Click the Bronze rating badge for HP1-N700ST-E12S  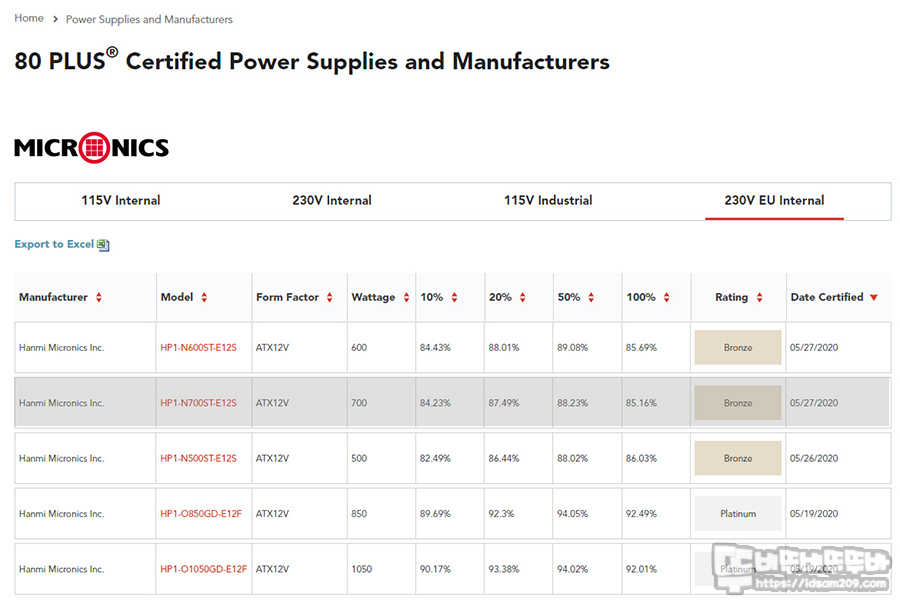pos(738,403)
